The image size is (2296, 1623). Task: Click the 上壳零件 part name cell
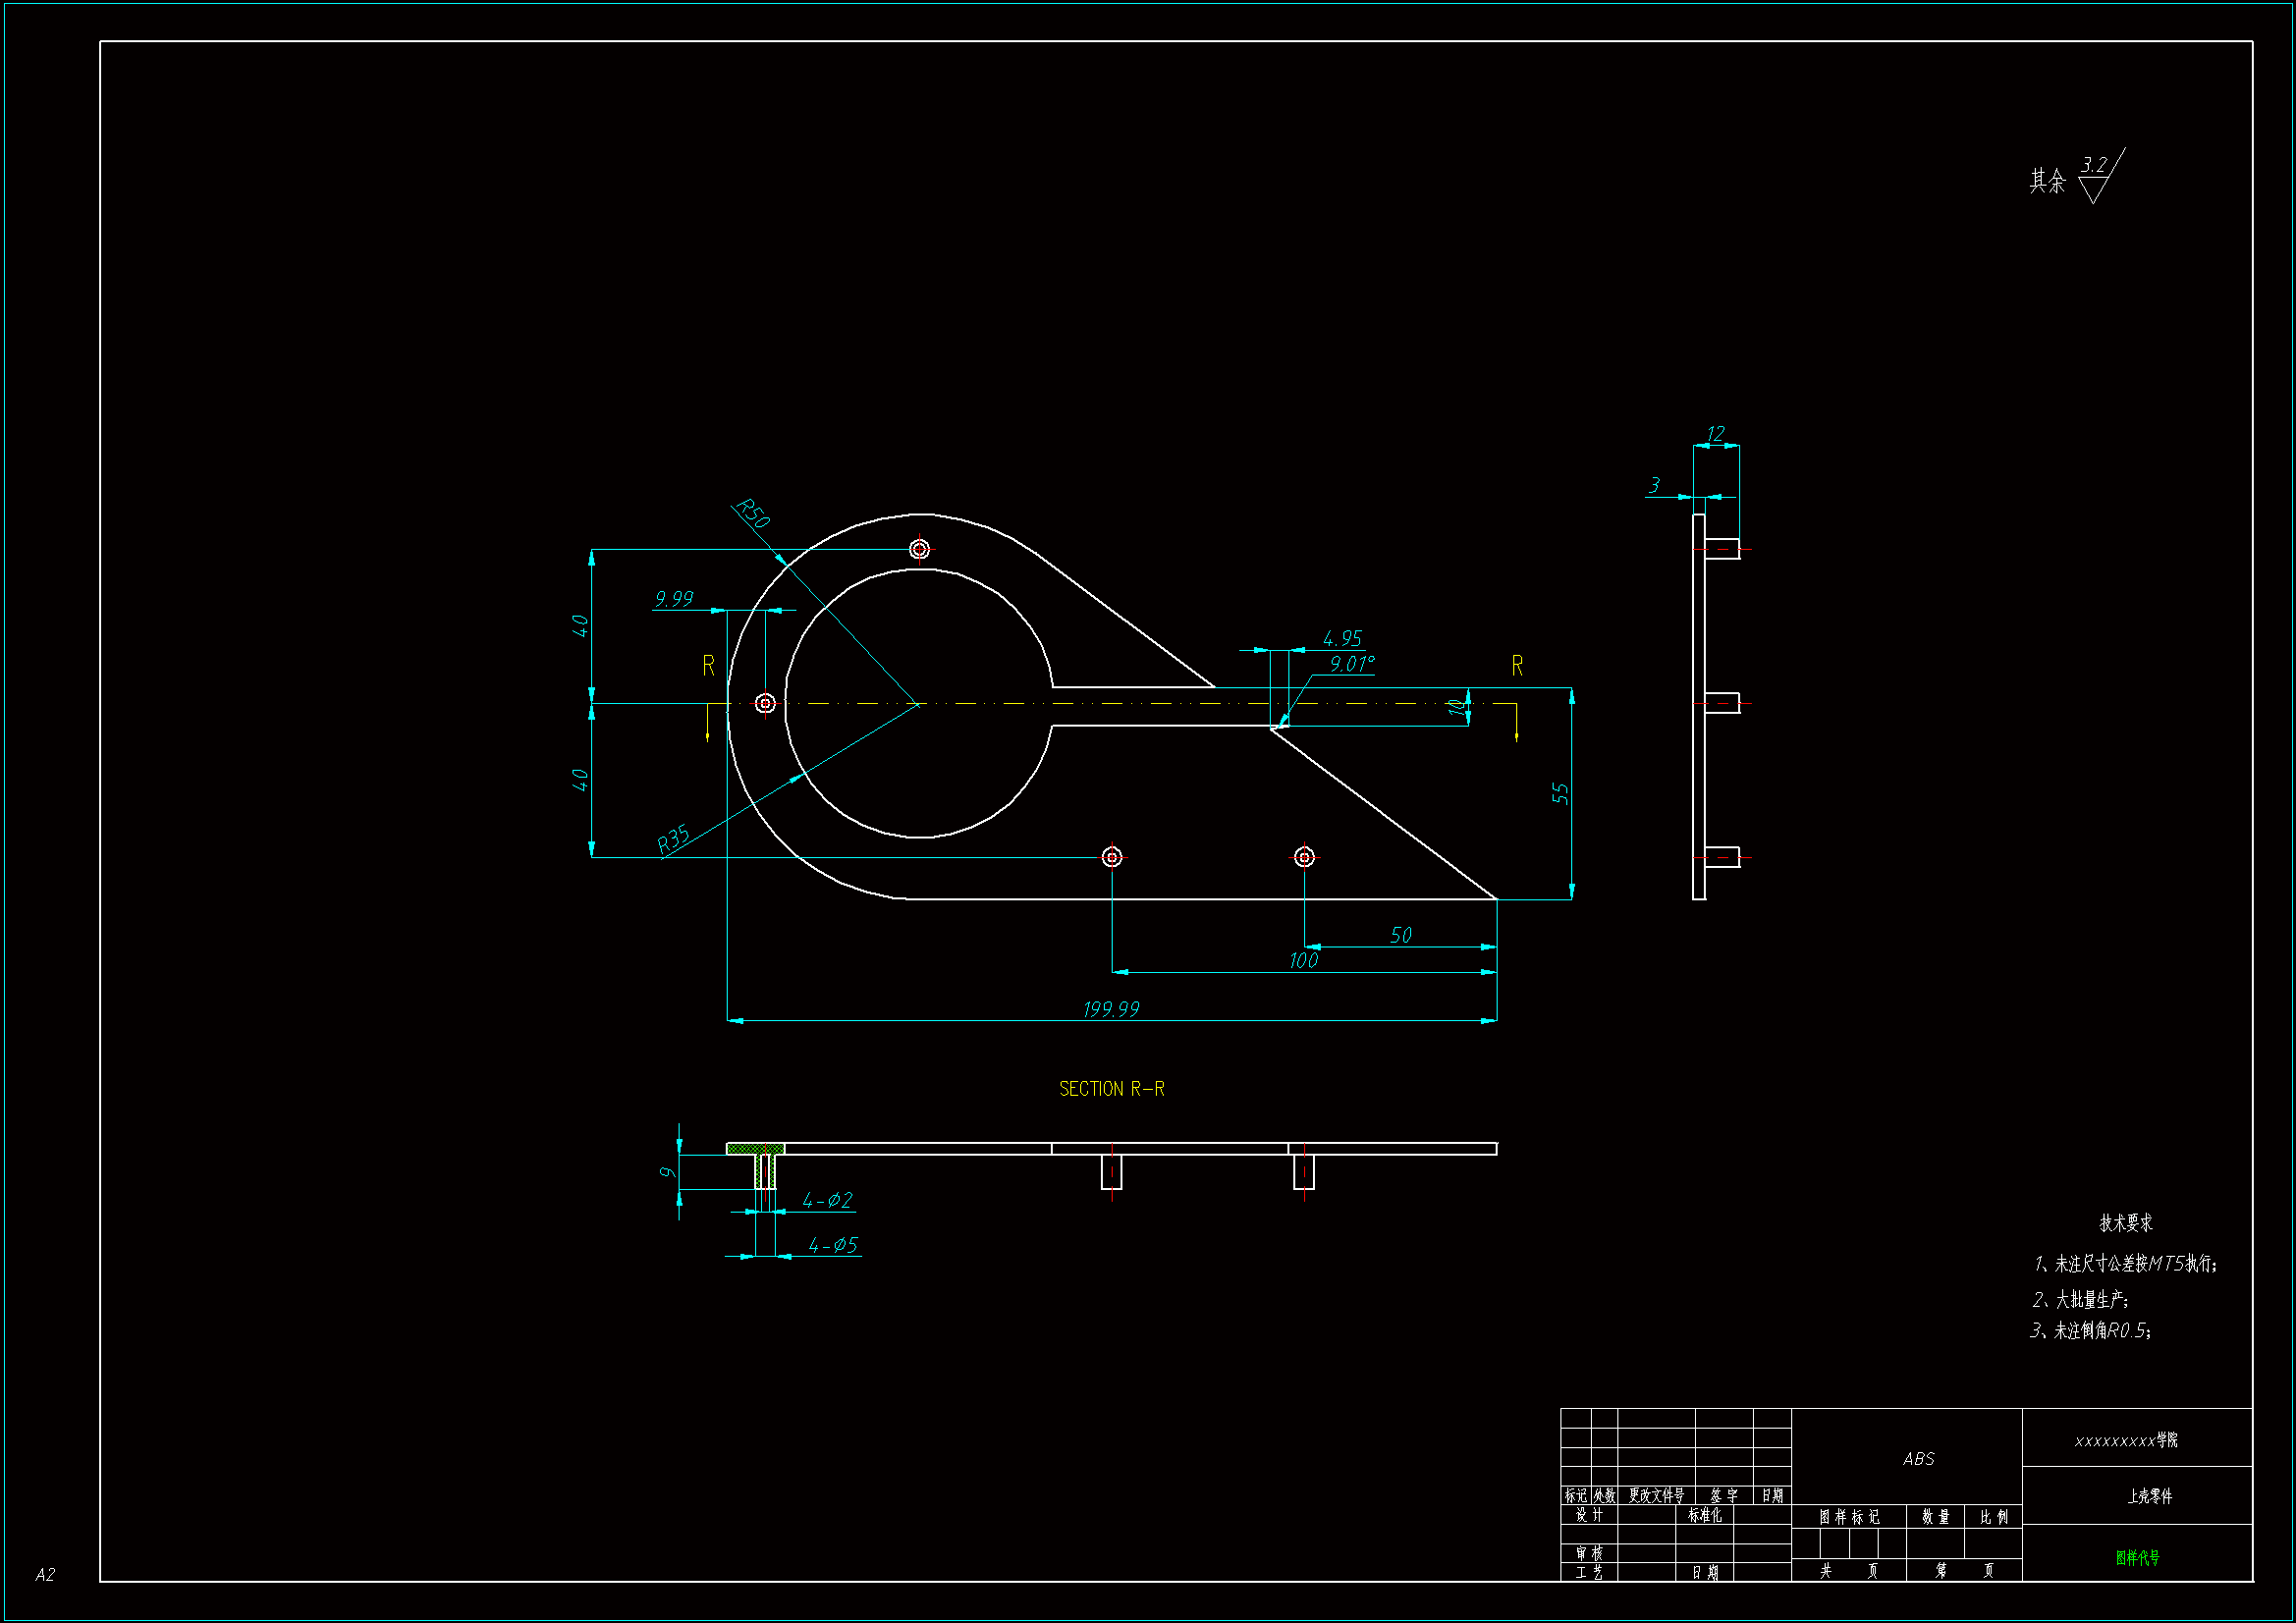[2149, 1496]
